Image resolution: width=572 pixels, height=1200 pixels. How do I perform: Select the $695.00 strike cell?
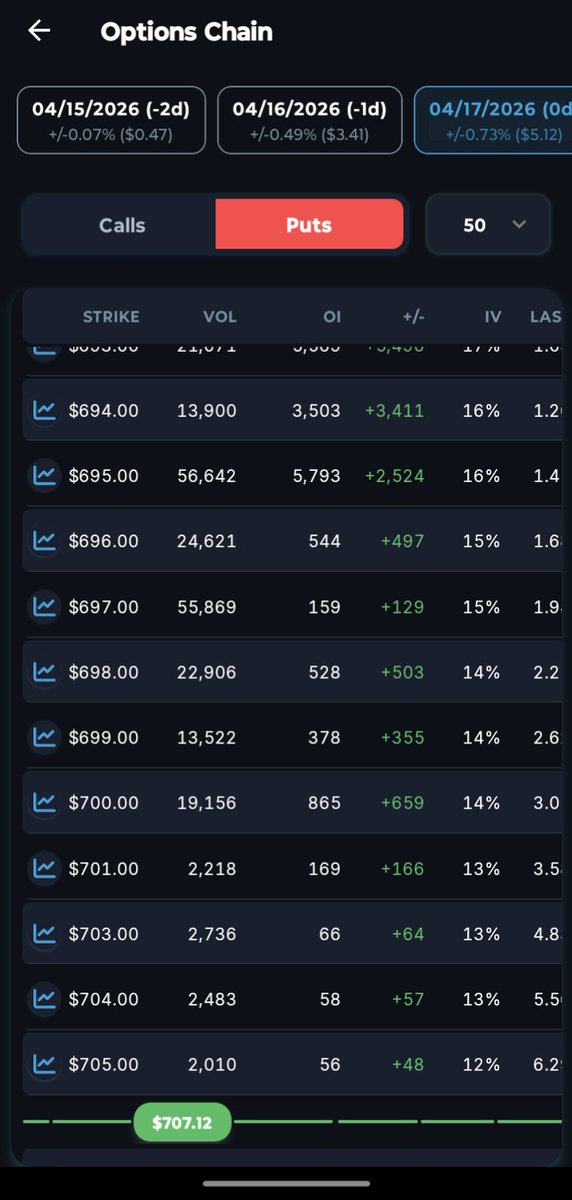point(104,476)
